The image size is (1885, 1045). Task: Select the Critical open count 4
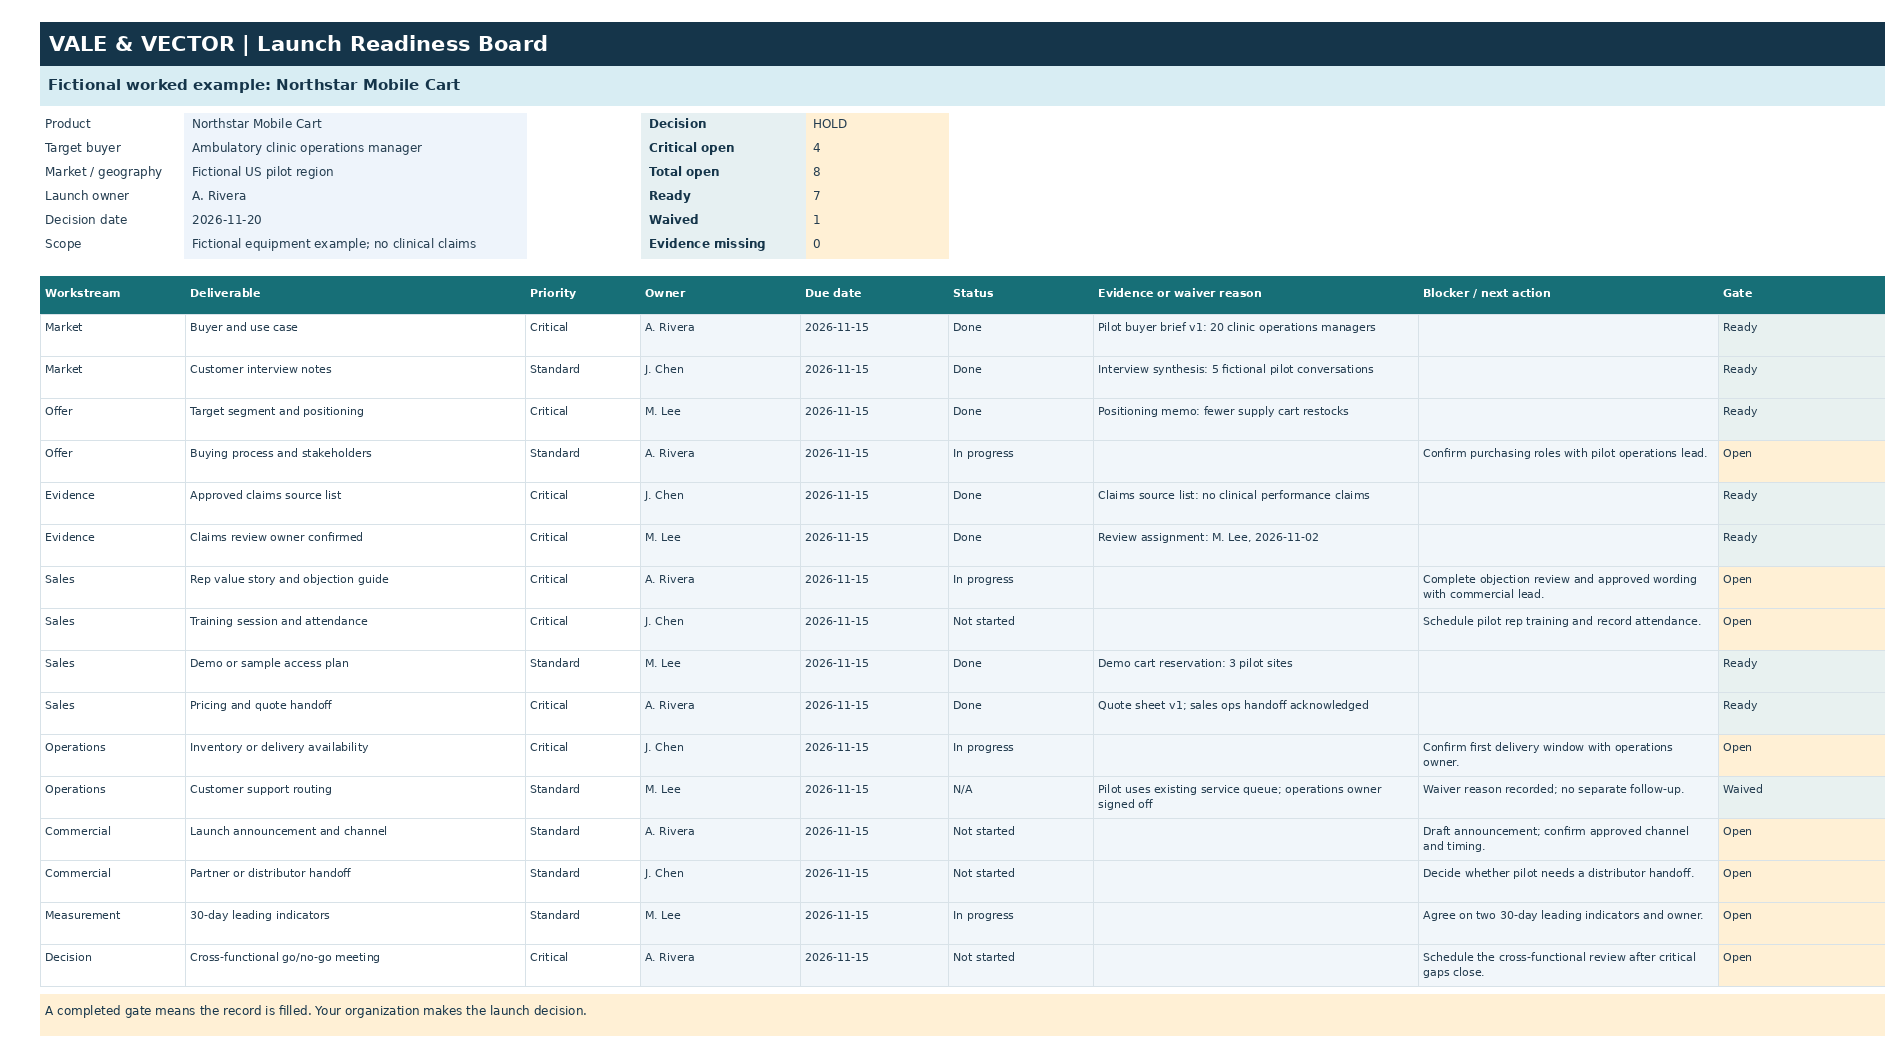pyautogui.click(x=877, y=148)
